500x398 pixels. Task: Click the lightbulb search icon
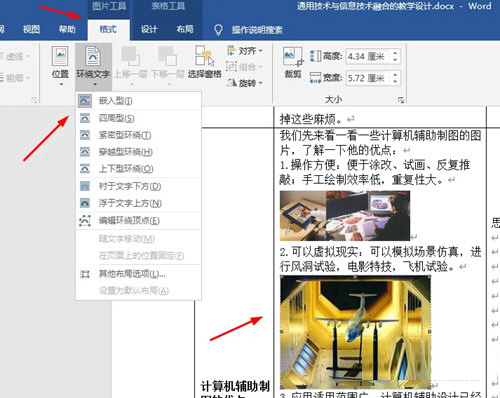[218, 30]
